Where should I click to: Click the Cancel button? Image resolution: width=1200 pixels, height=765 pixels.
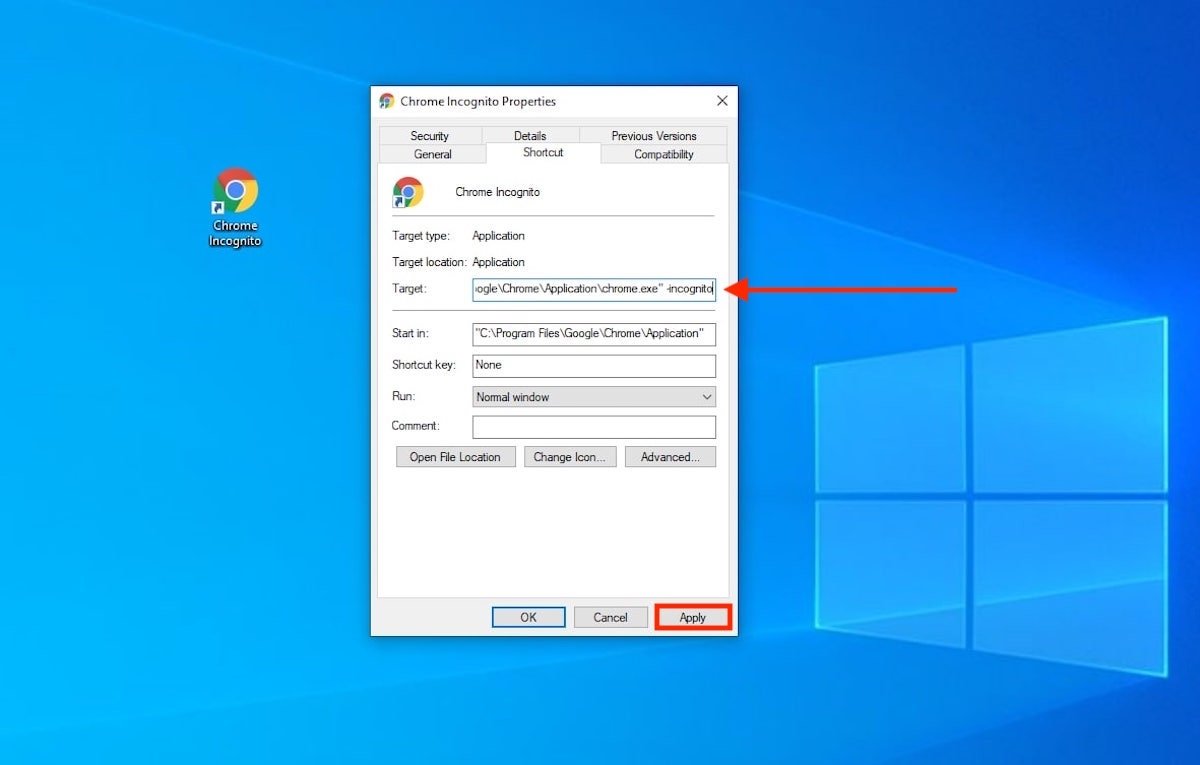[x=610, y=617]
